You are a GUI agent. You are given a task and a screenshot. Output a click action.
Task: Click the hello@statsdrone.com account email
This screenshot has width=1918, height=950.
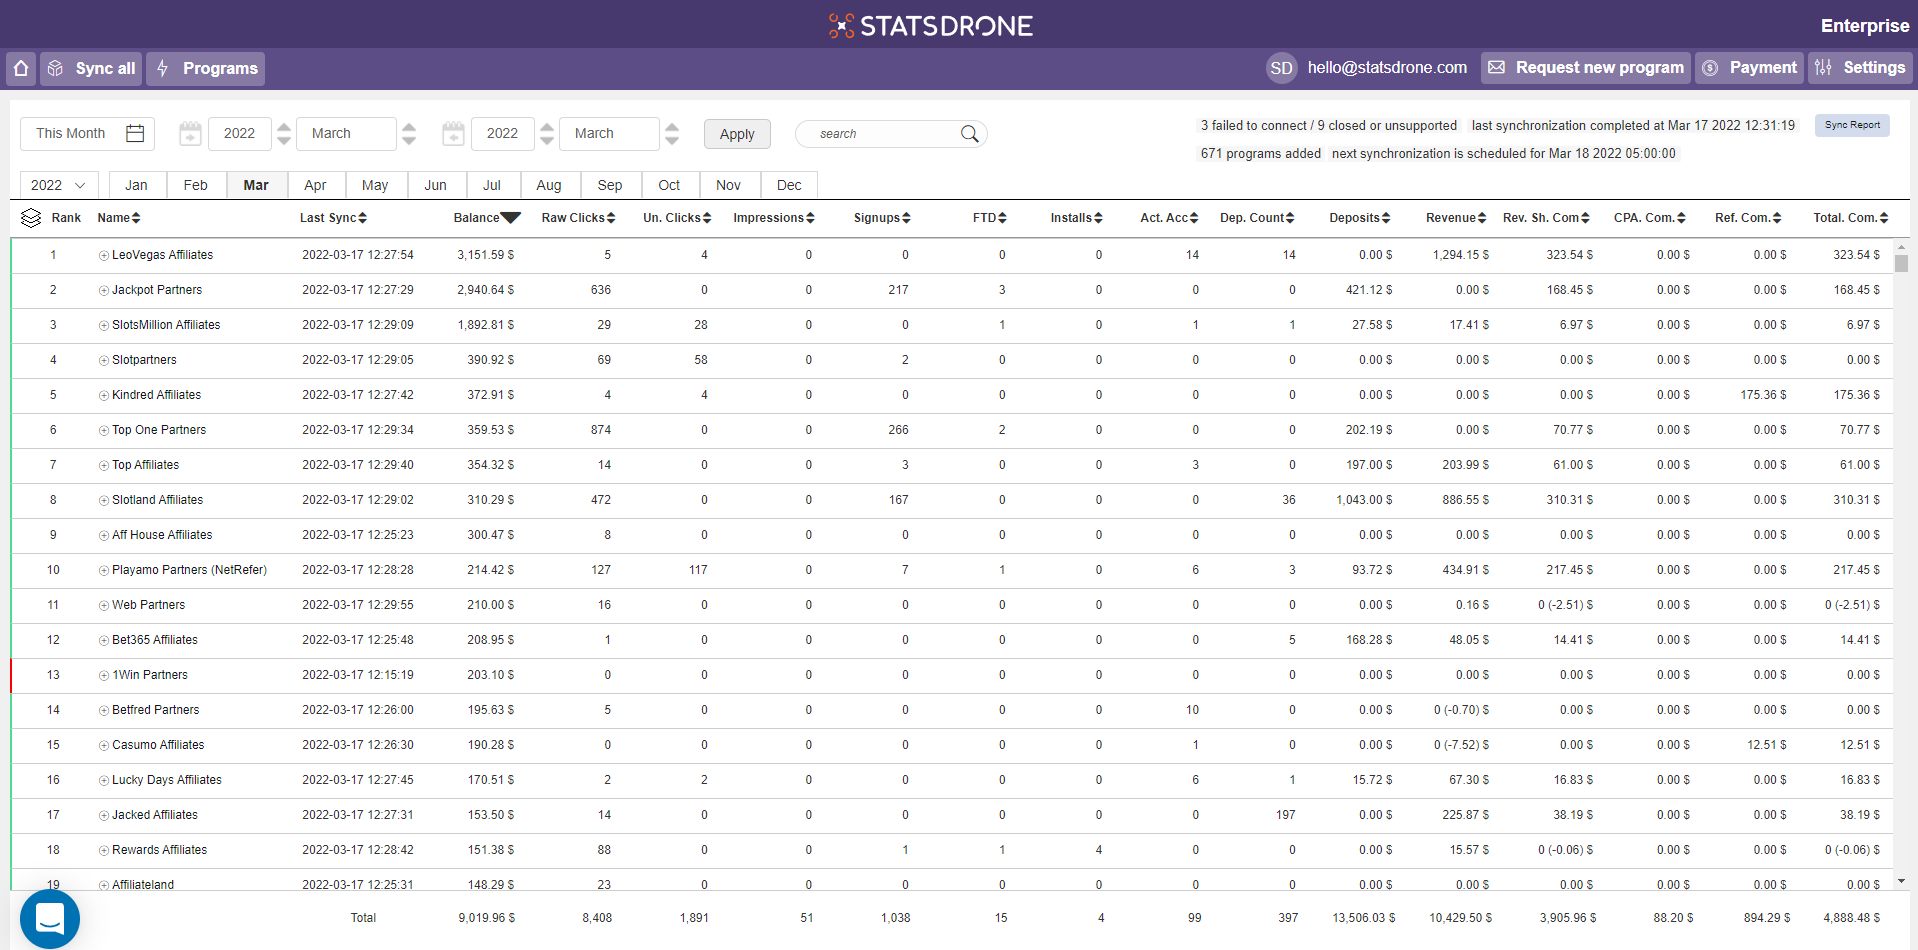[x=1387, y=68]
